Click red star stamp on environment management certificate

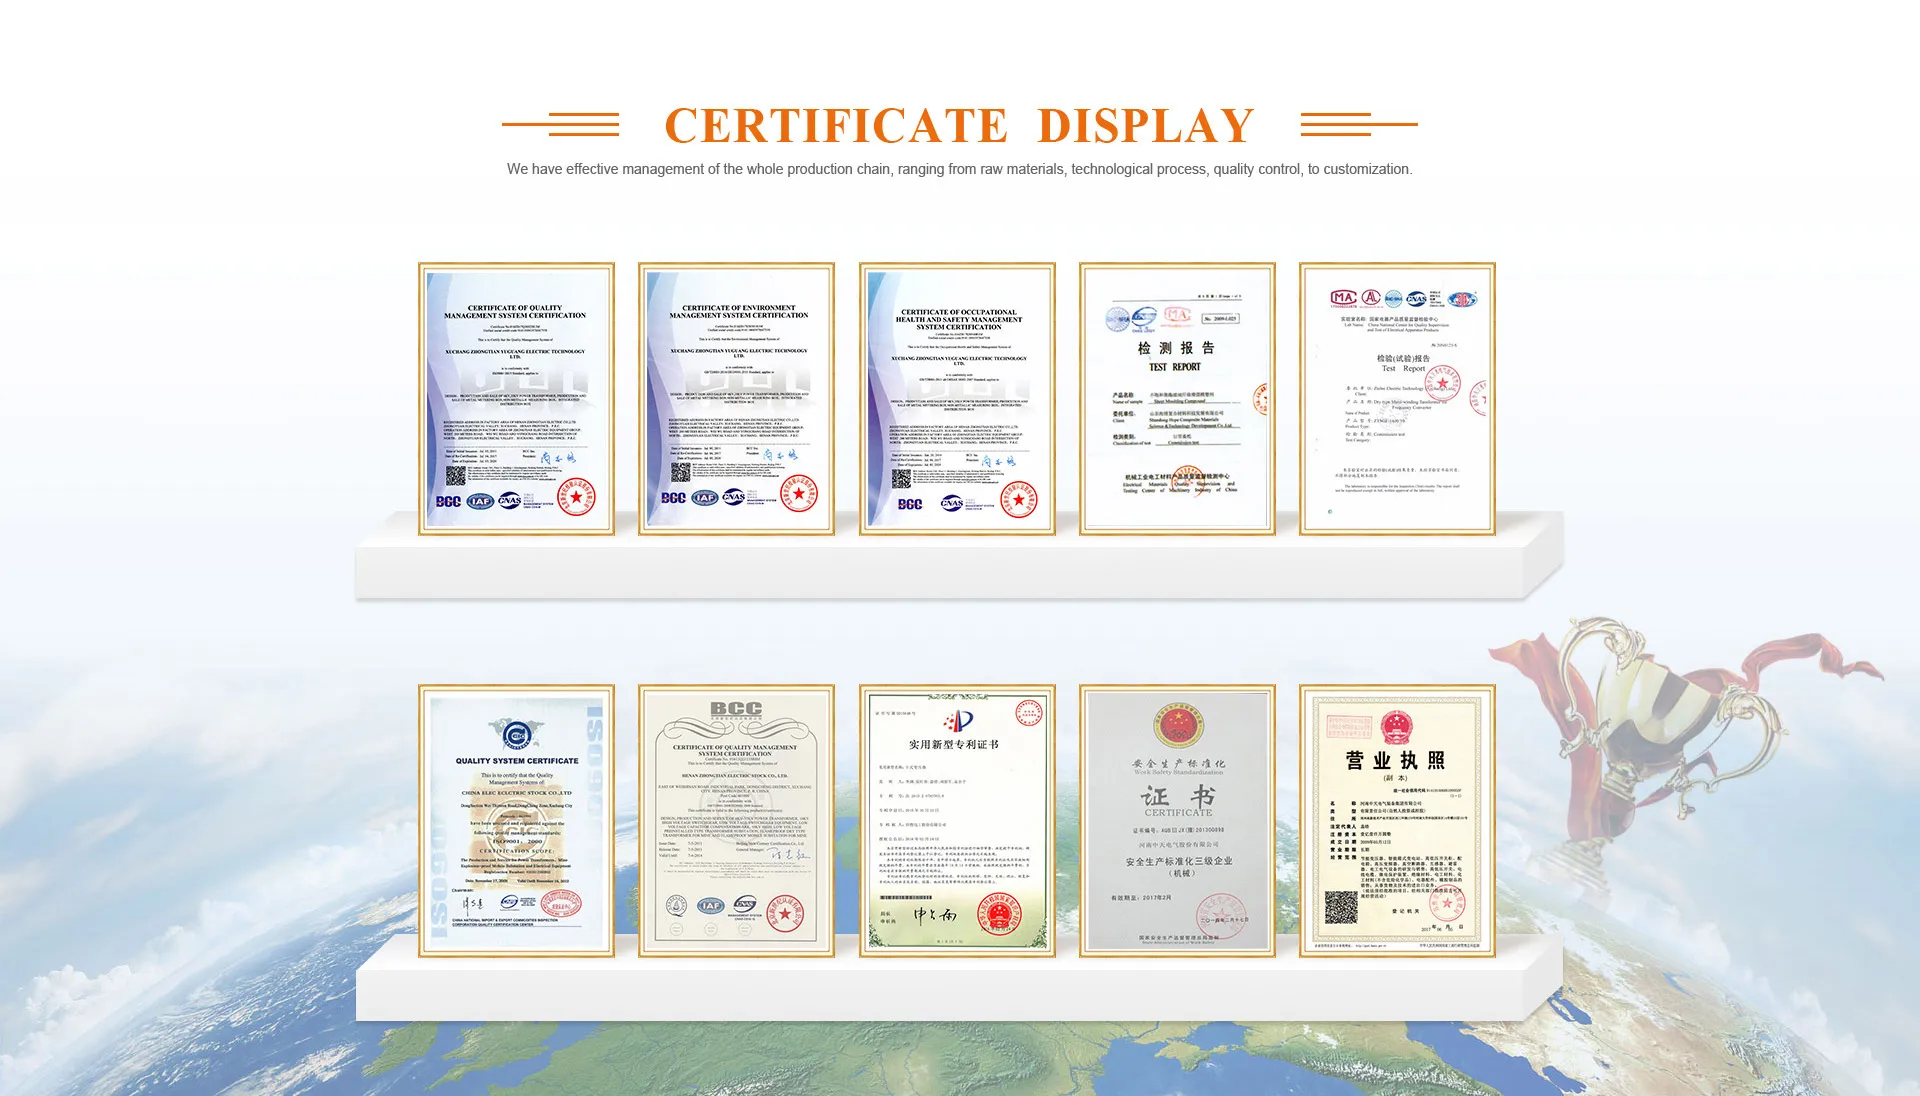pos(799,494)
